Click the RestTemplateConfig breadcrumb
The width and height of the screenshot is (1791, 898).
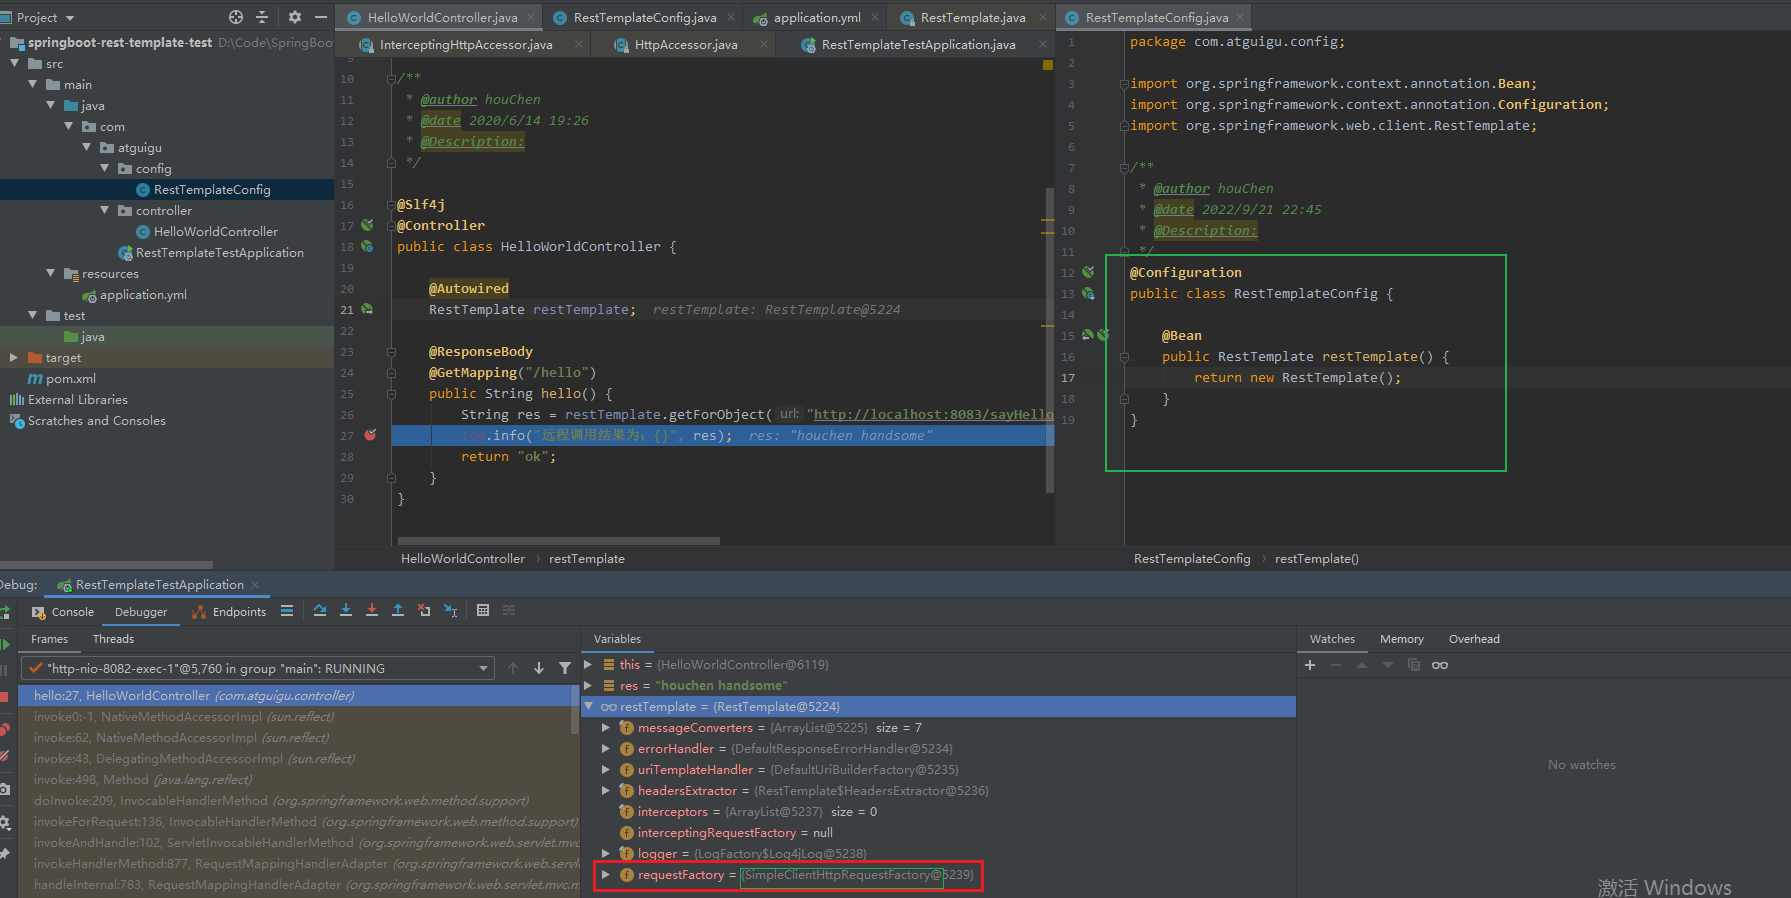point(1192,558)
